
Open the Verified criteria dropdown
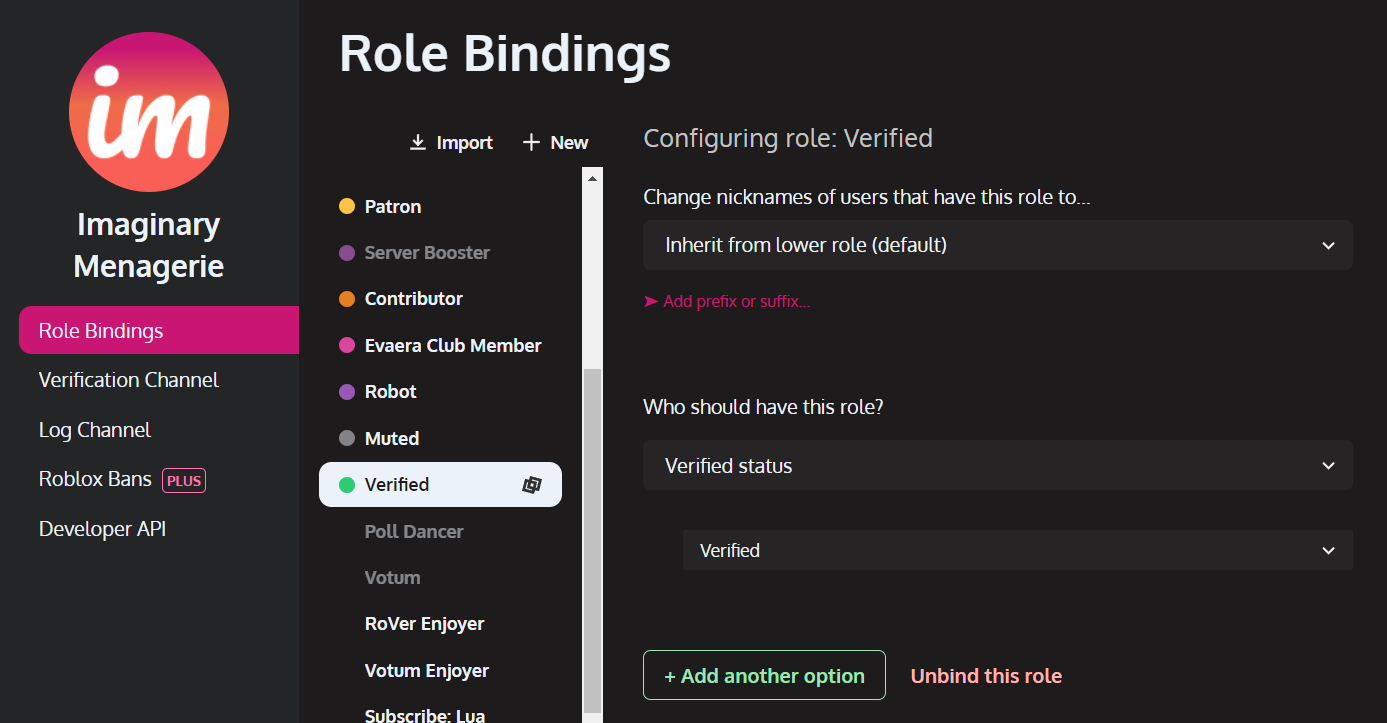pyautogui.click(x=1017, y=550)
